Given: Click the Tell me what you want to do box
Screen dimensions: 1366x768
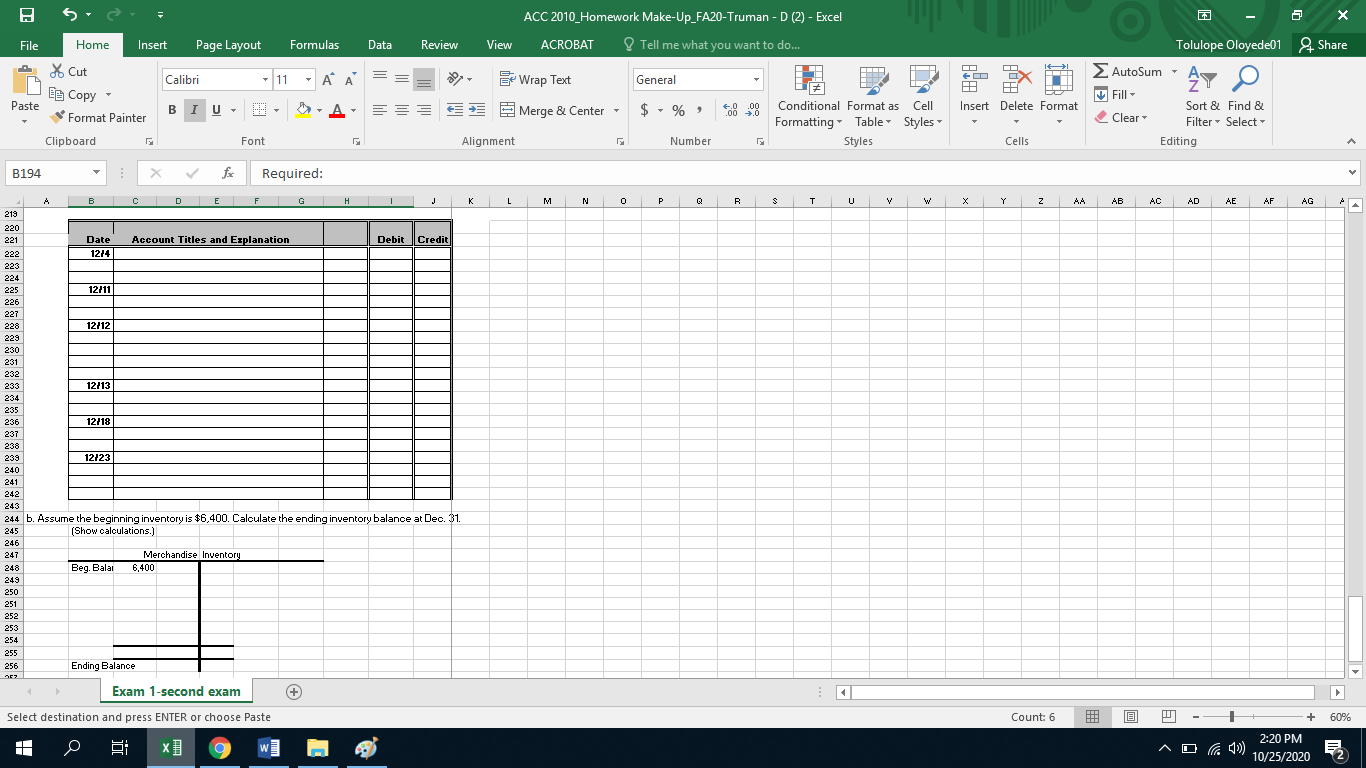Looking at the screenshot, I should point(710,44).
